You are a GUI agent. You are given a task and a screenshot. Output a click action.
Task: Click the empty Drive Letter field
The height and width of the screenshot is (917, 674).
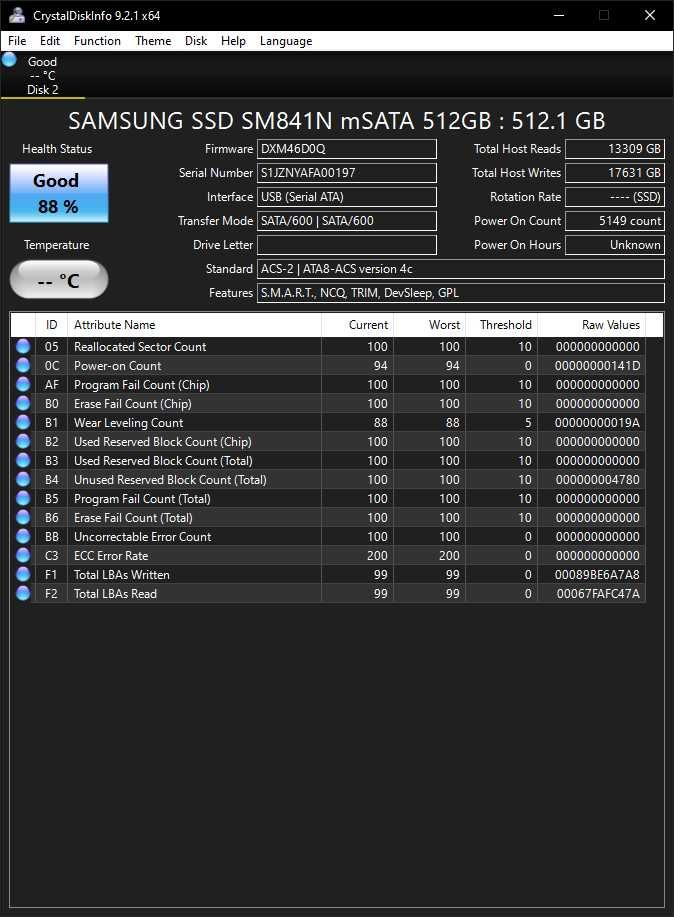pos(347,244)
